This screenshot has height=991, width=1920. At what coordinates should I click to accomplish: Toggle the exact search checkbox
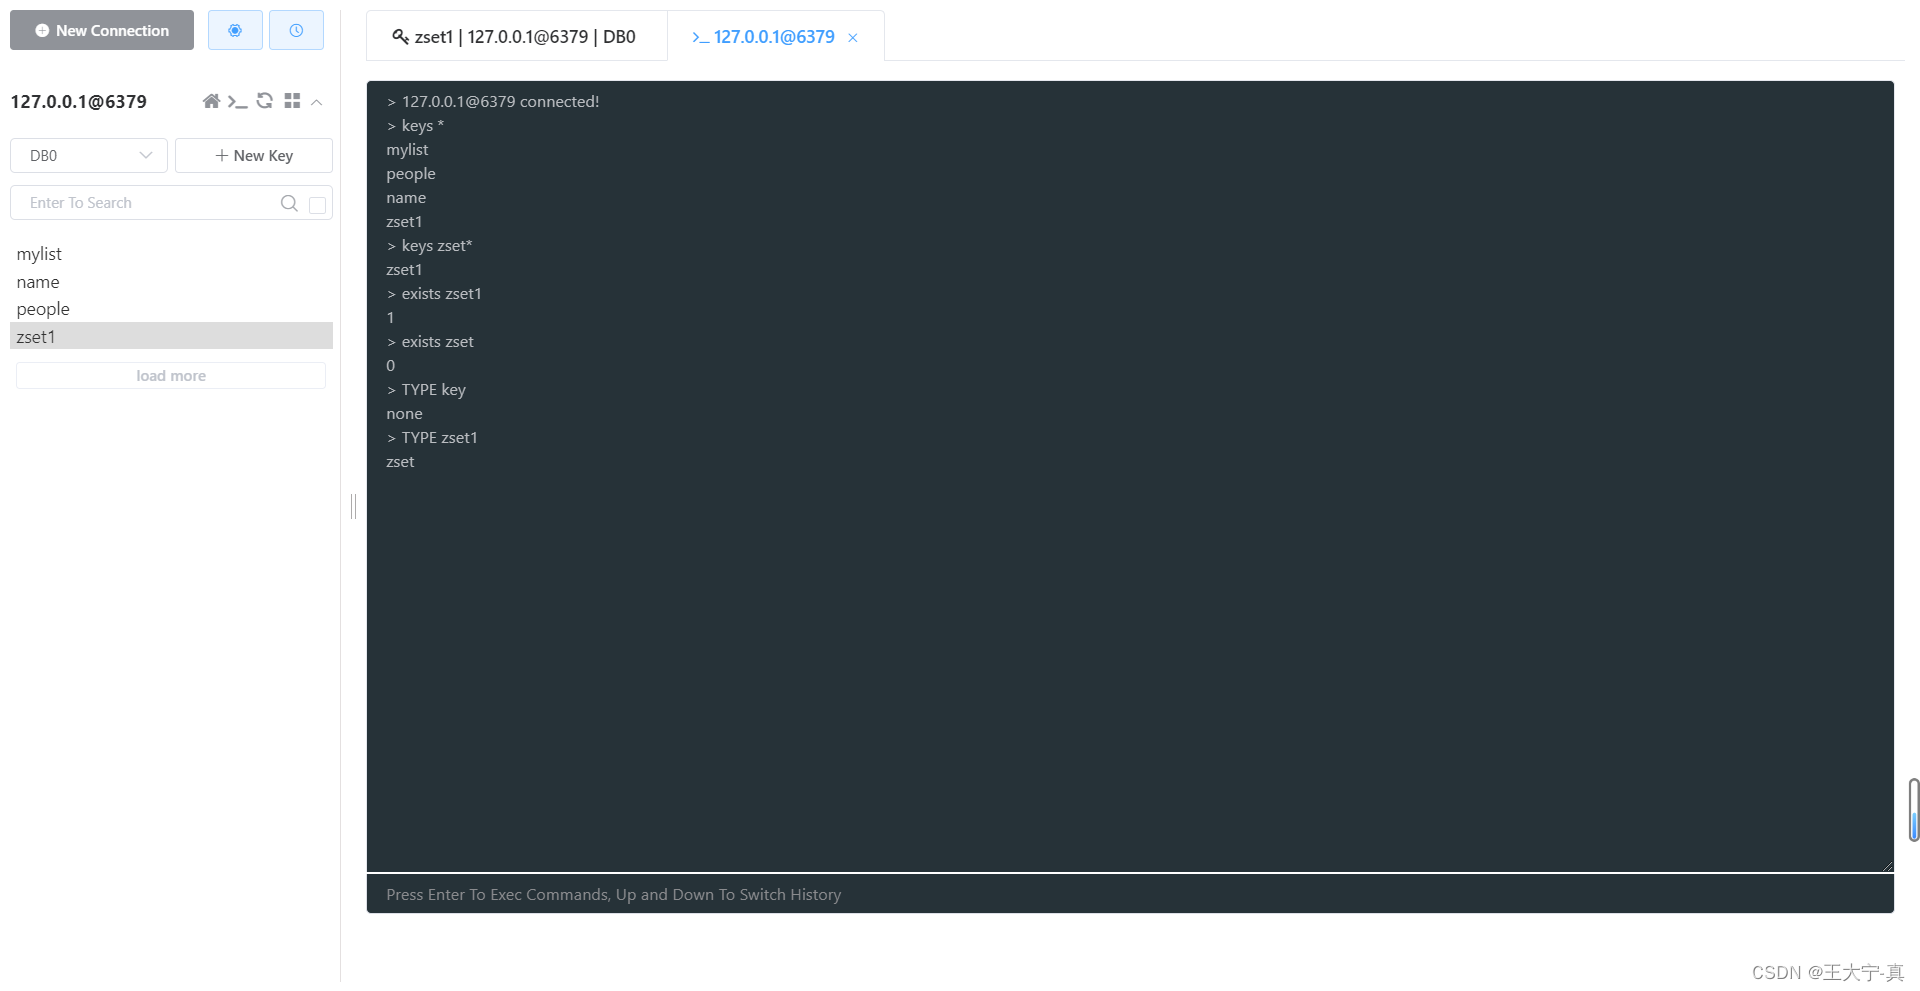(x=318, y=205)
